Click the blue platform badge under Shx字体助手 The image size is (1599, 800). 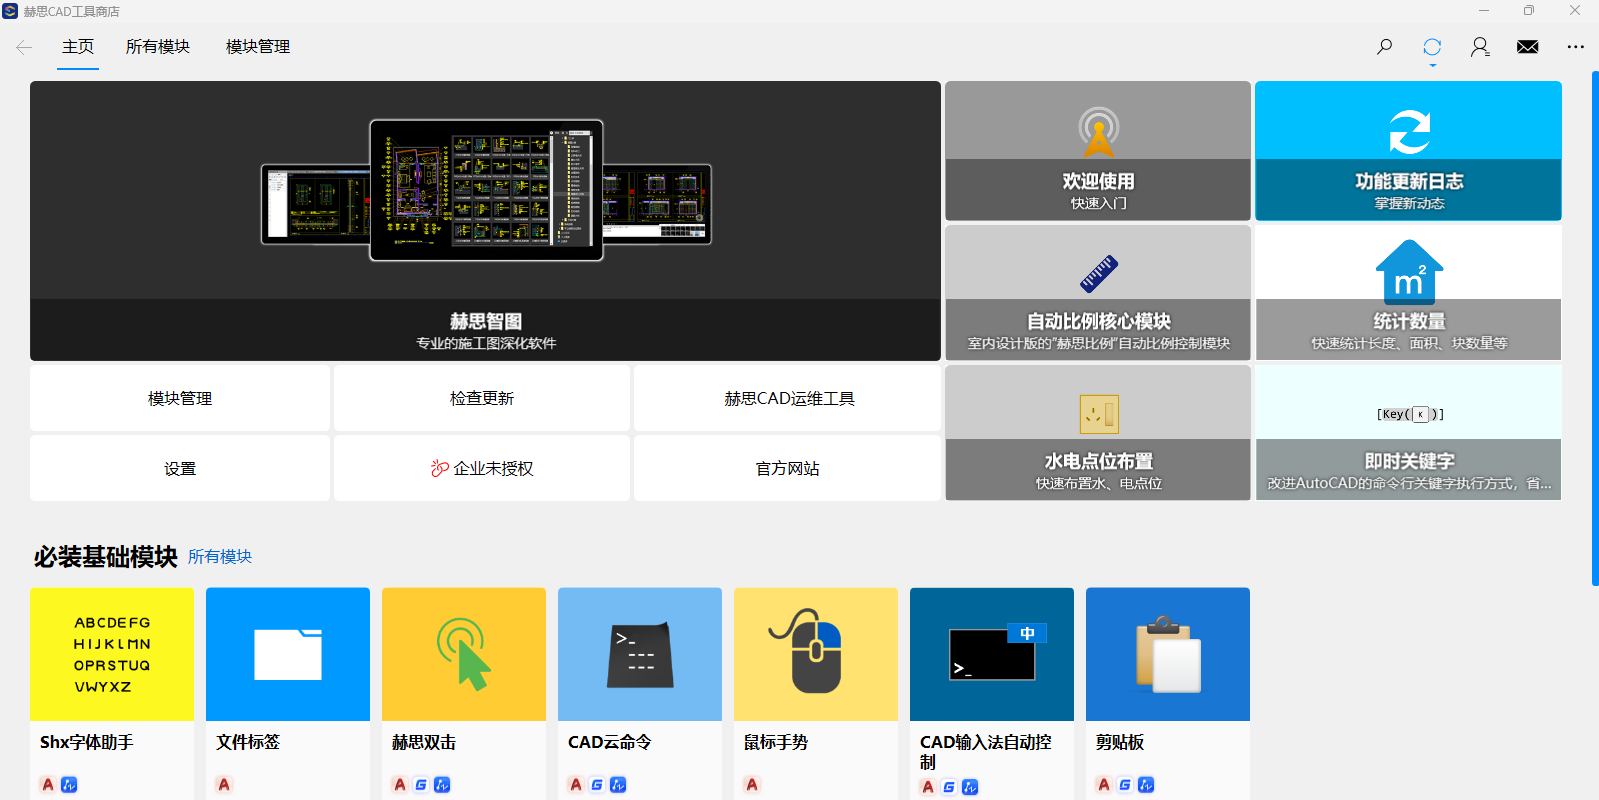(69, 785)
